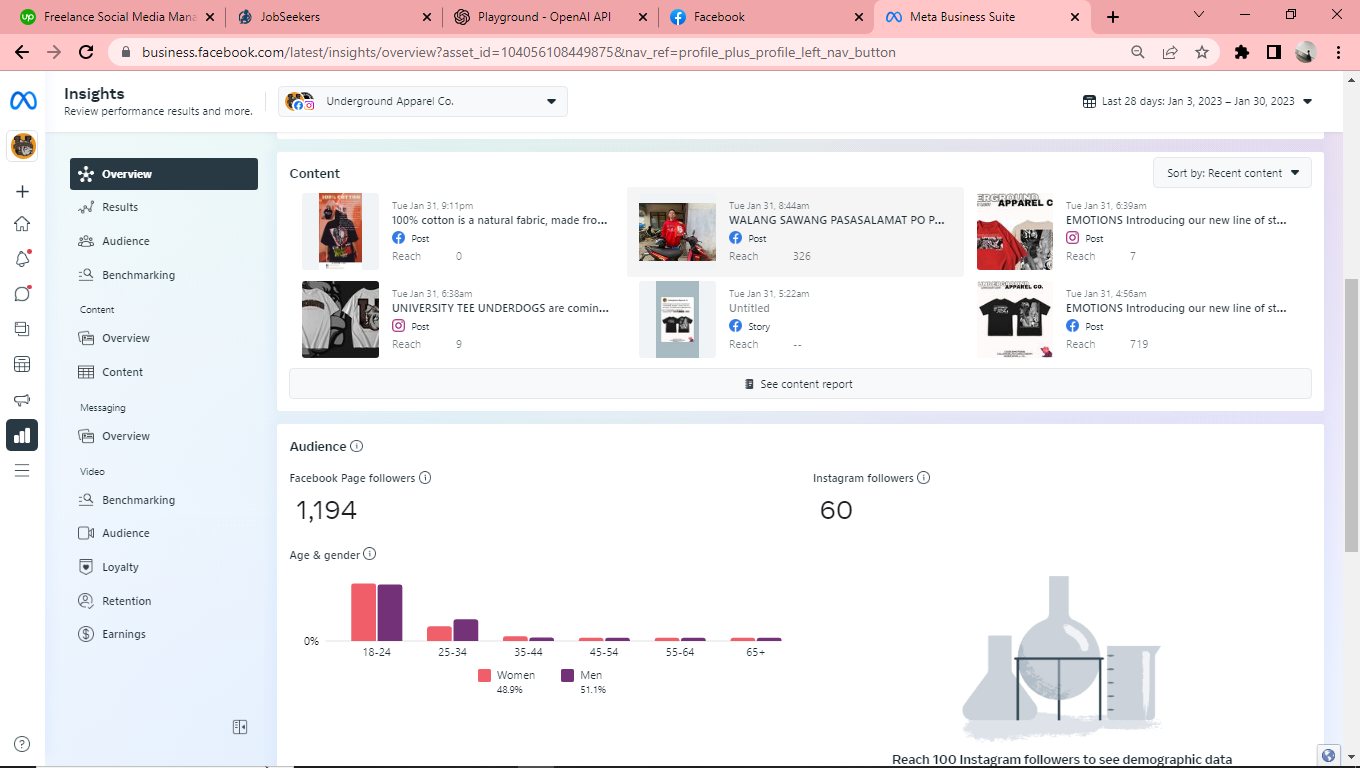Click the Women legend color swatch

pyautogui.click(x=485, y=675)
